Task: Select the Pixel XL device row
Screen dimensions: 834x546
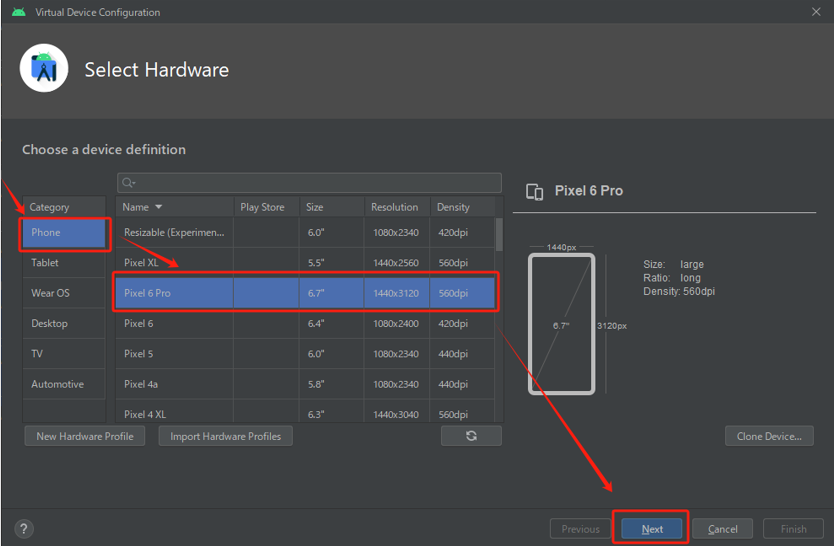Action: coord(305,263)
